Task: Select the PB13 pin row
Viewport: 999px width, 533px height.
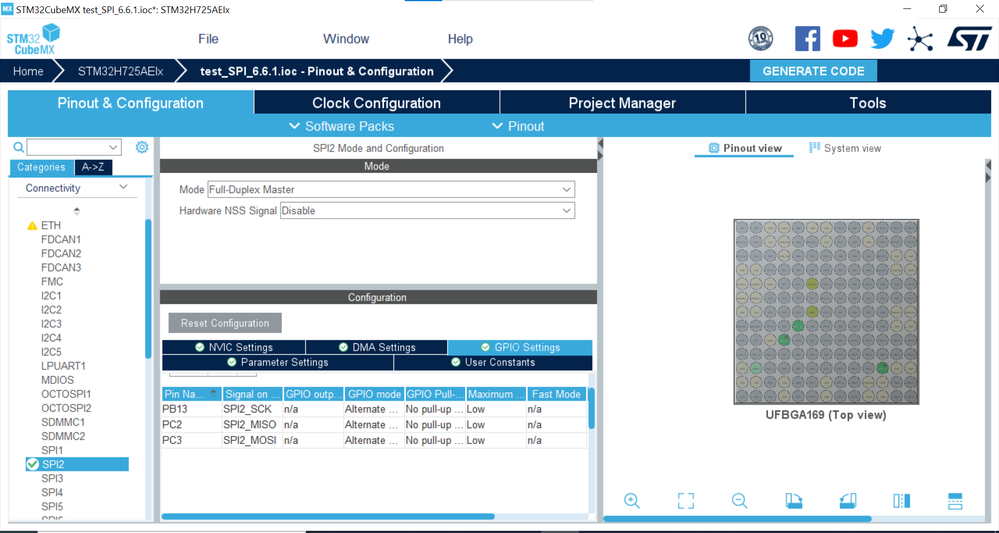Action: point(373,409)
